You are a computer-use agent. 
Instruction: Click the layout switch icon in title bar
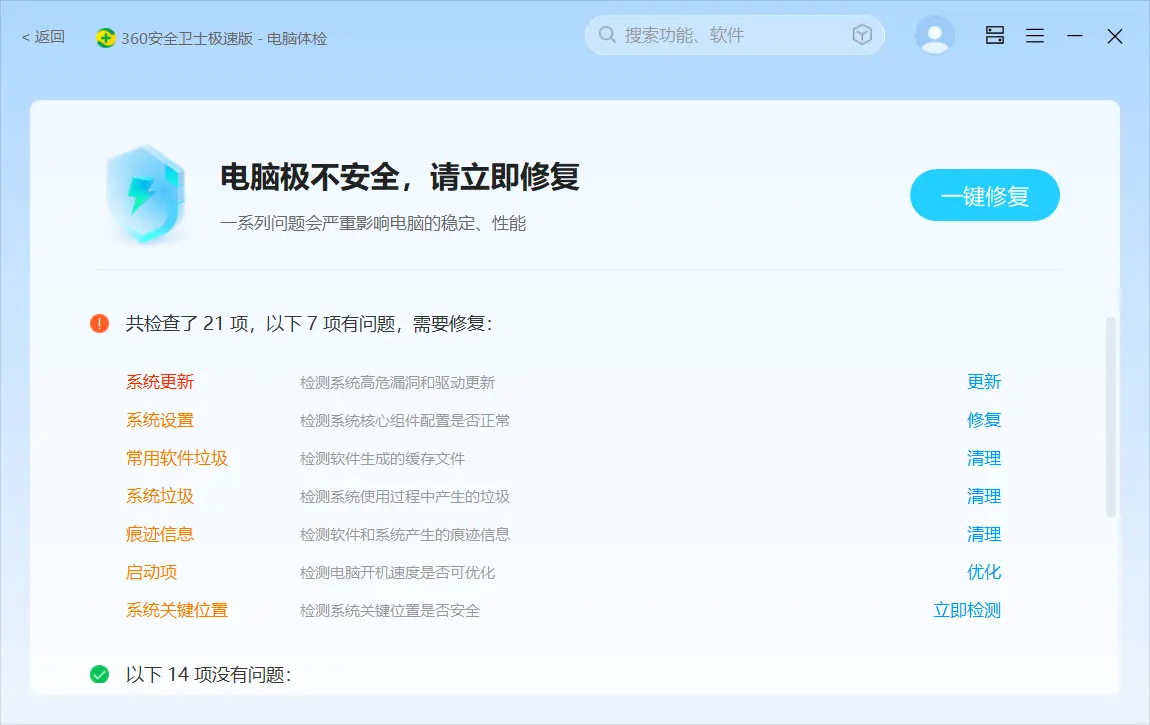coord(995,35)
